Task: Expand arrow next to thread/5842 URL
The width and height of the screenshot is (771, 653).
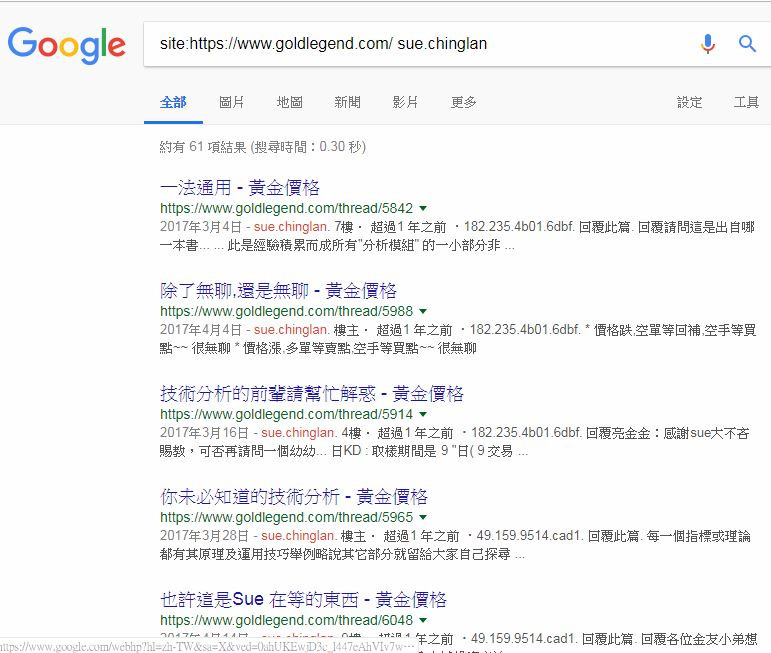Action: 423,209
